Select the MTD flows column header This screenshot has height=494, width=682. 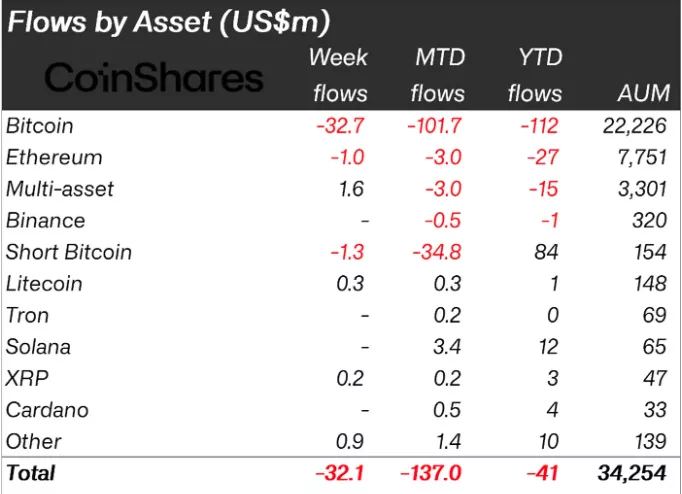pyautogui.click(x=437, y=75)
